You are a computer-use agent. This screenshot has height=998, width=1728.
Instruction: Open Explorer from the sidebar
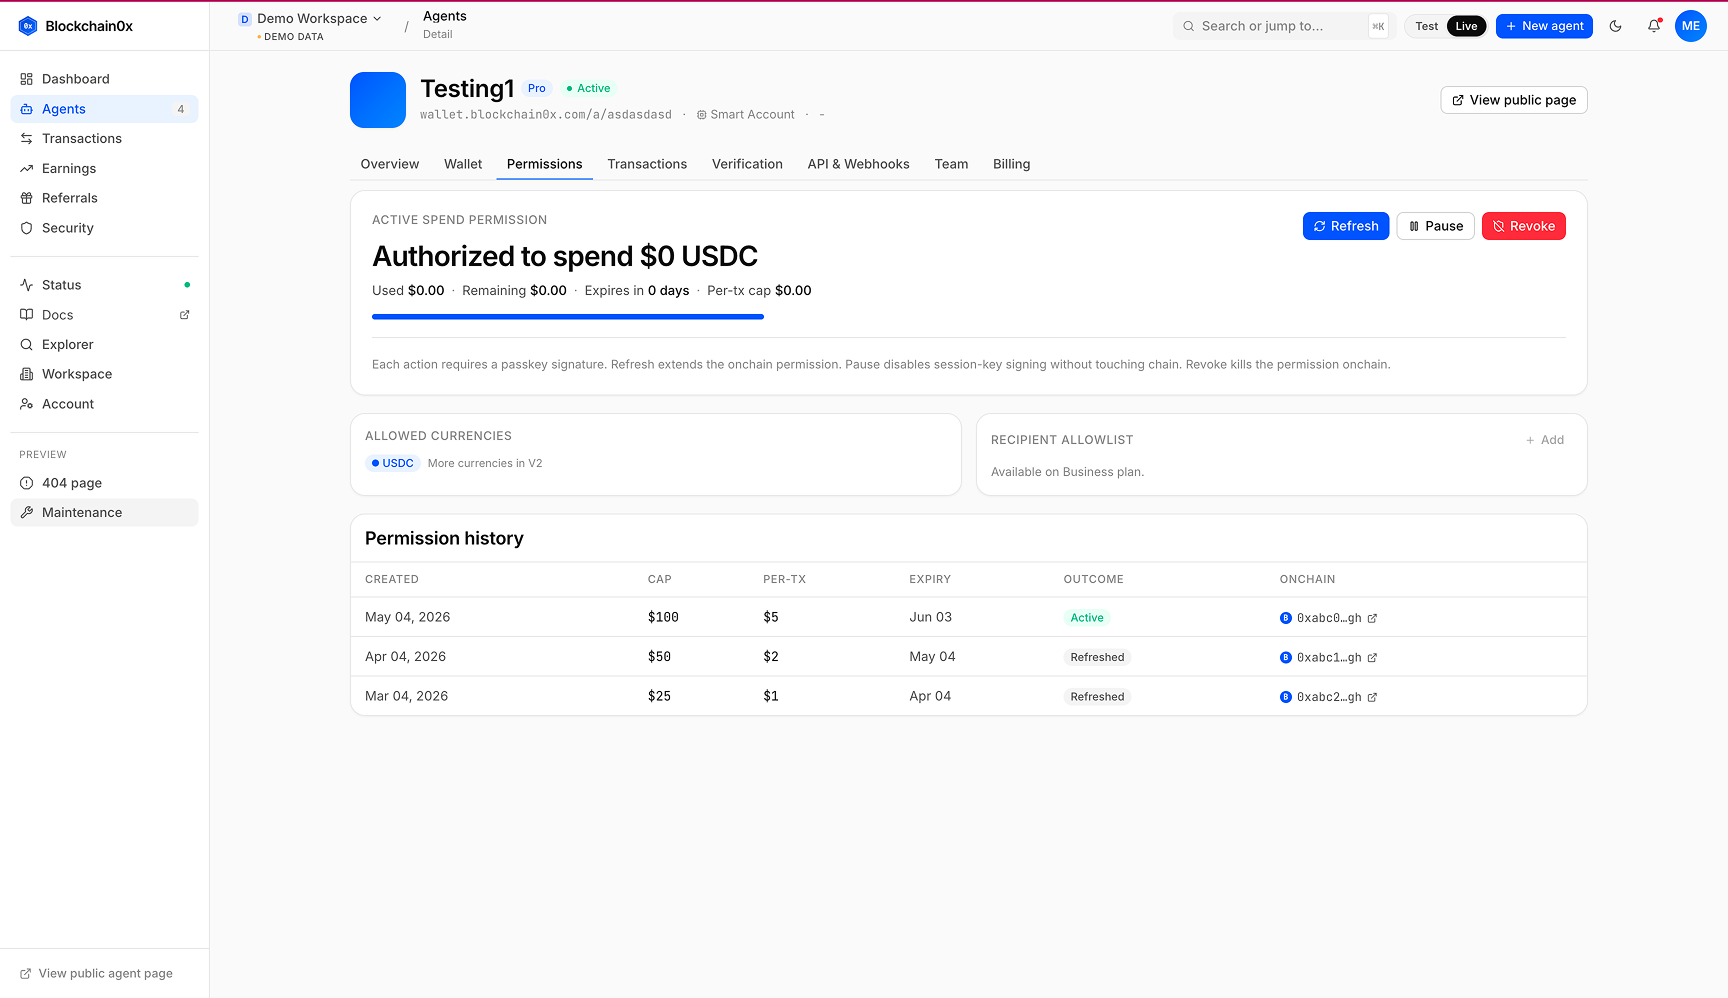tap(104, 344)
